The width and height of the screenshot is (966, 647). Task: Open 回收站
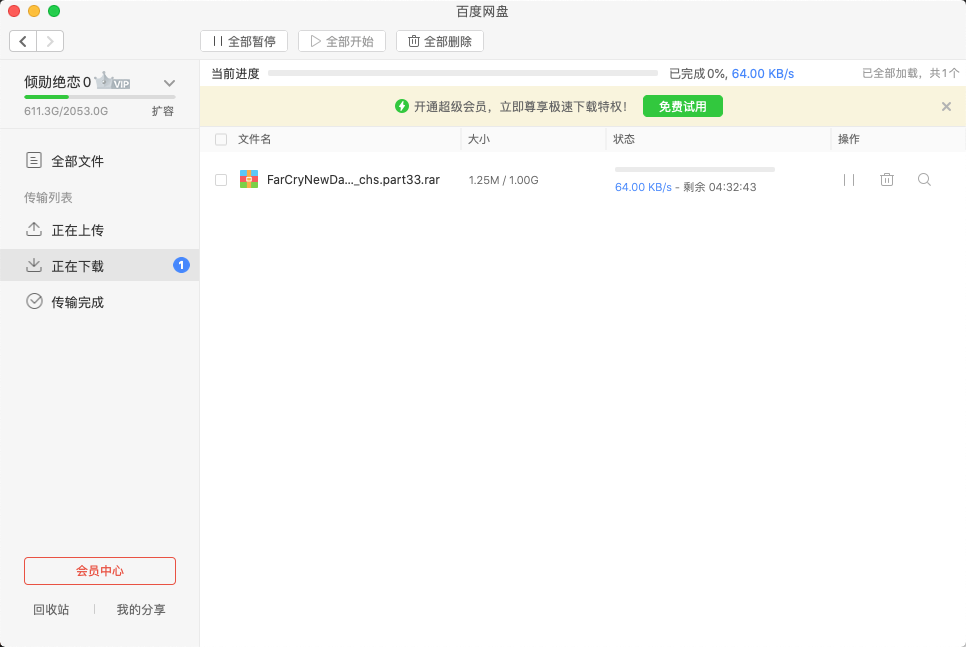coord(51,609)
